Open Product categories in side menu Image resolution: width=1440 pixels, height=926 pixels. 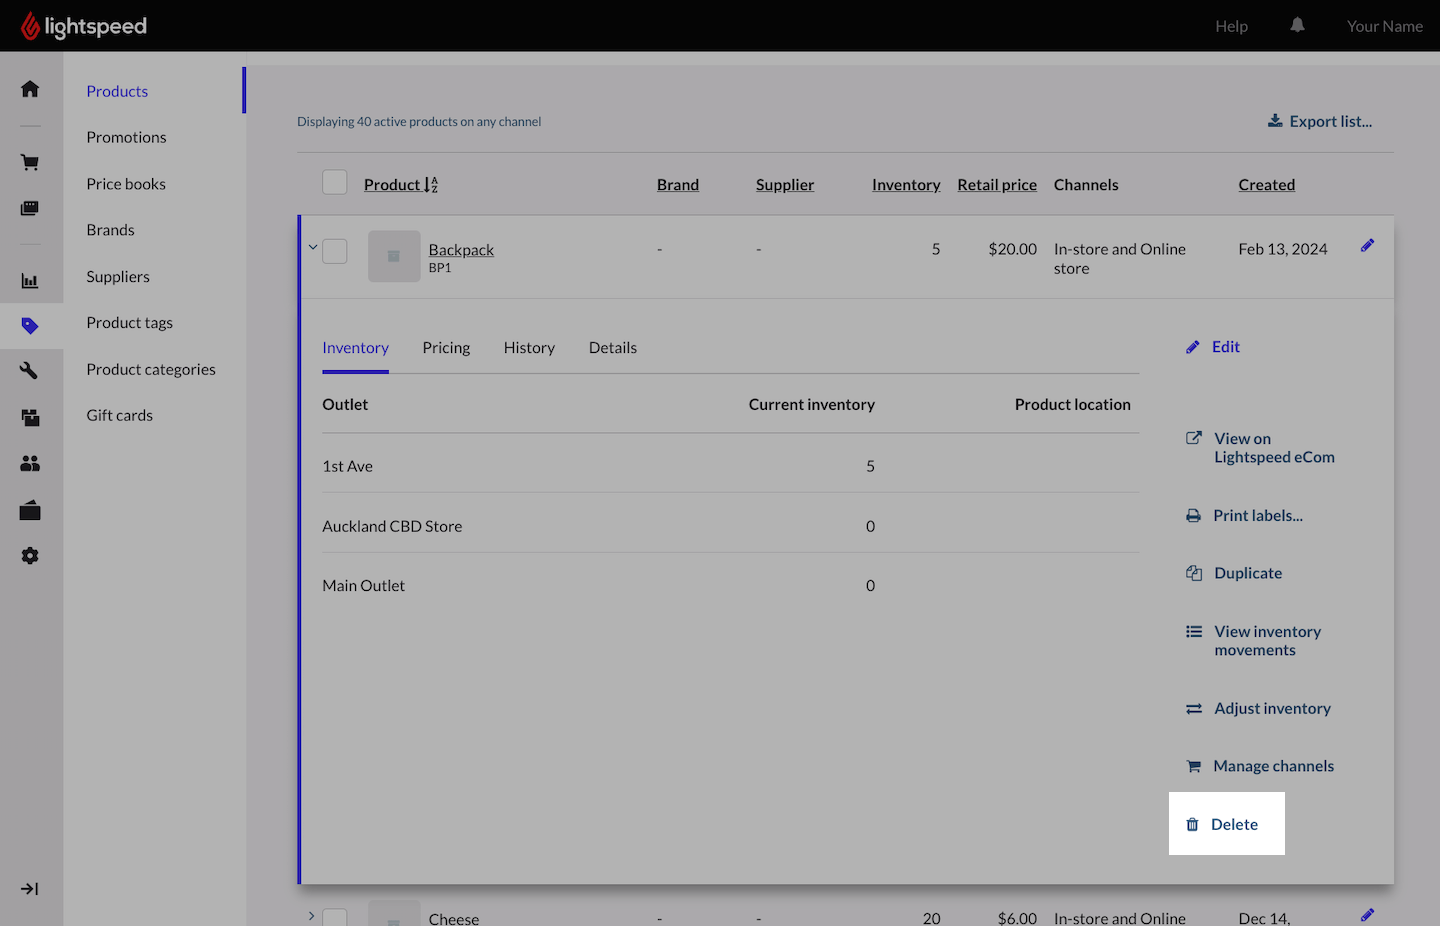151,369
